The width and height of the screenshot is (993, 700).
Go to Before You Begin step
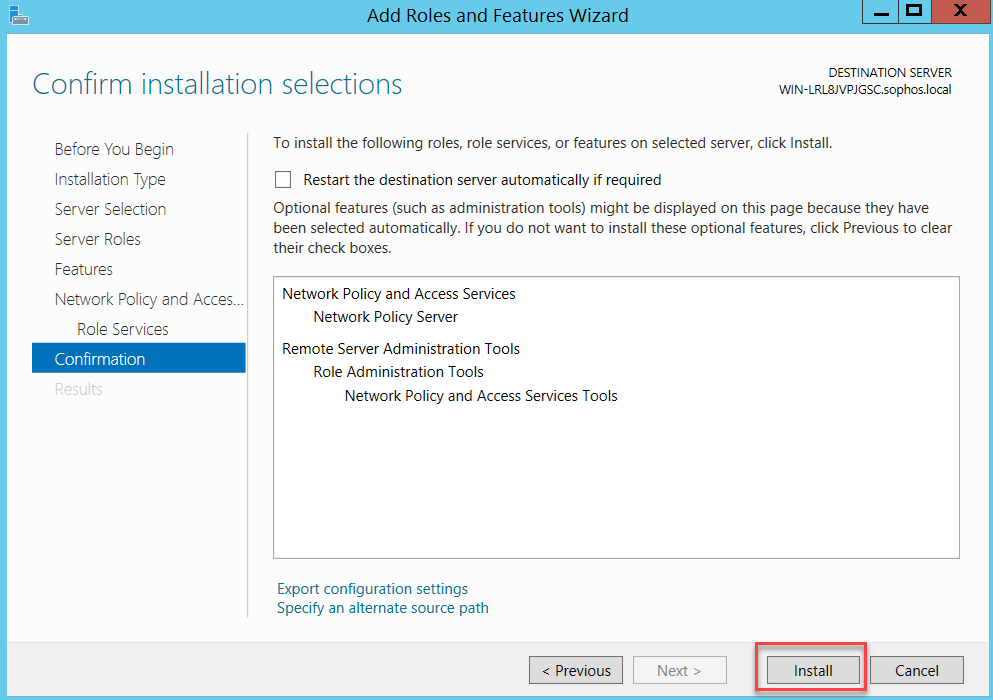pyautogui.click(x=114, y=149)
